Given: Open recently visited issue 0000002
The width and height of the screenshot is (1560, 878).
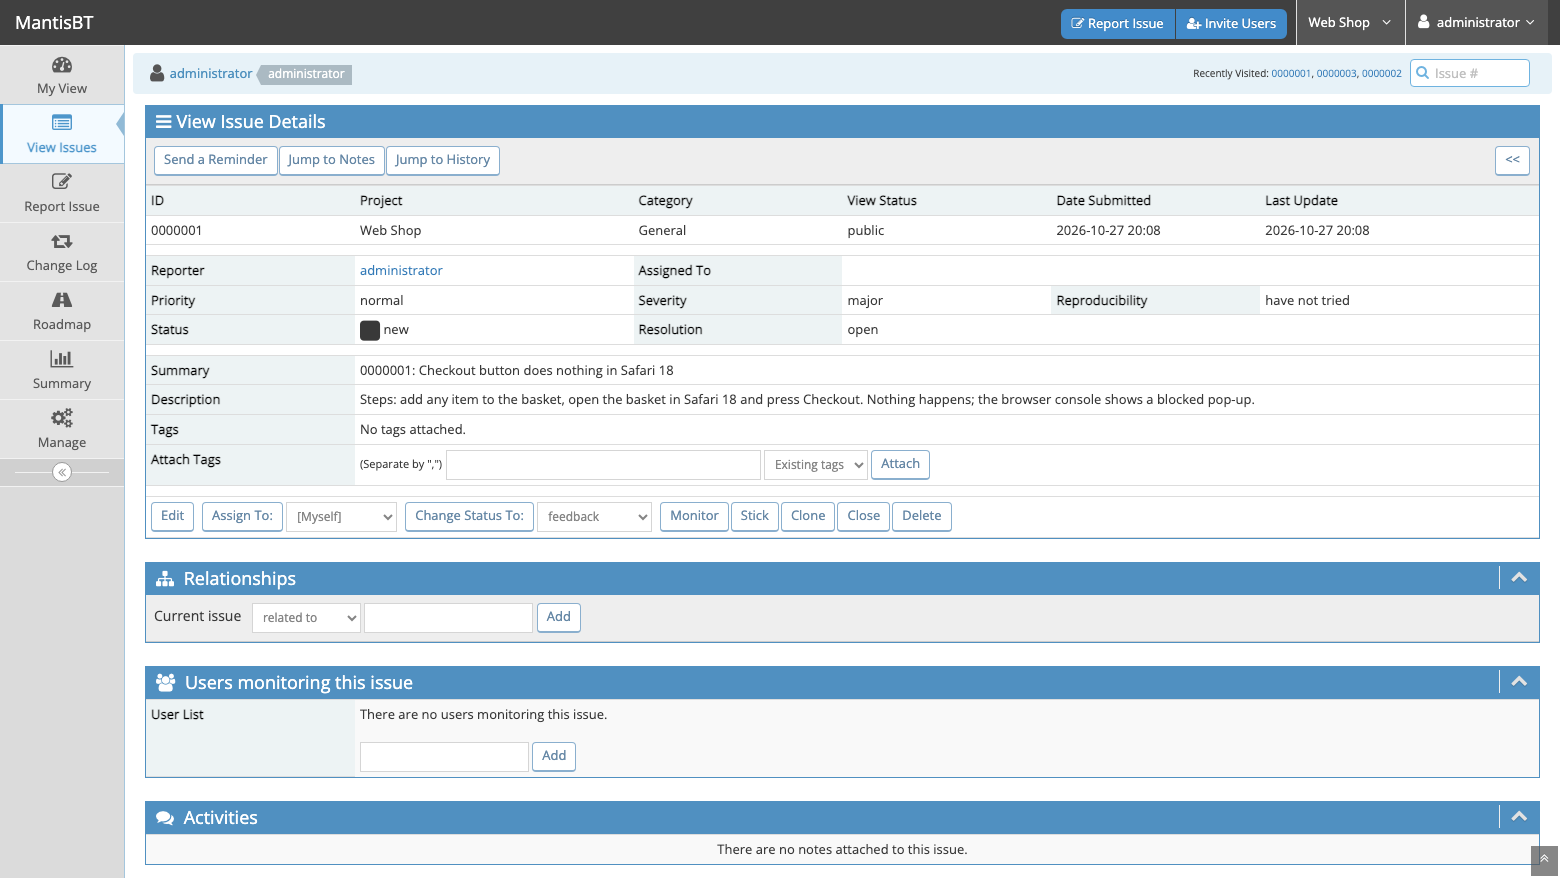Looking at the screenshot, I should pos(1382,74).
